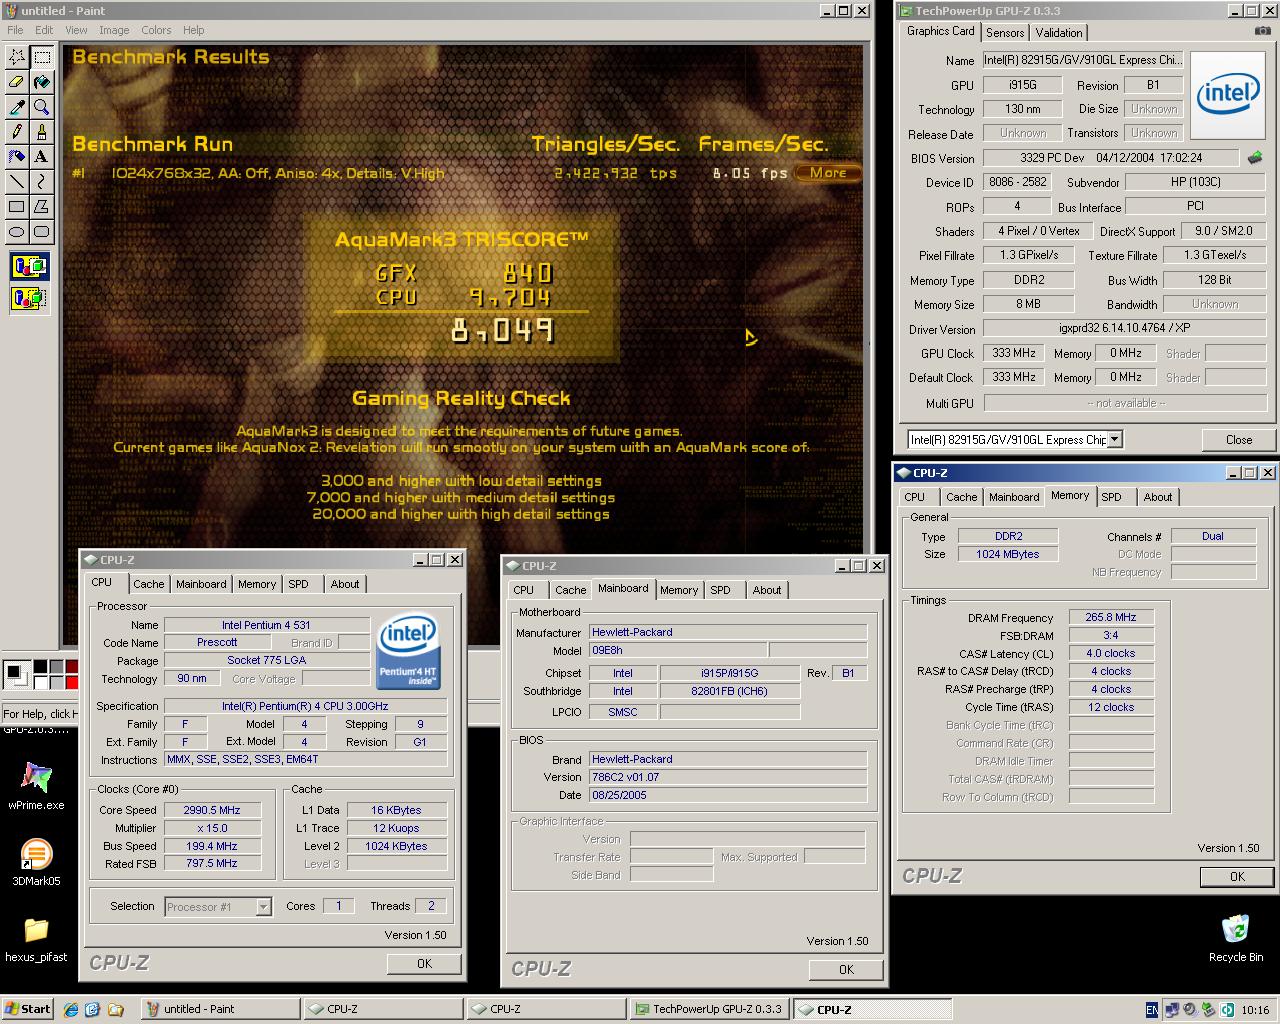Click the GPU-Z BIOS save icon
1280x1024 pixels.
[x=1255, y=158]
